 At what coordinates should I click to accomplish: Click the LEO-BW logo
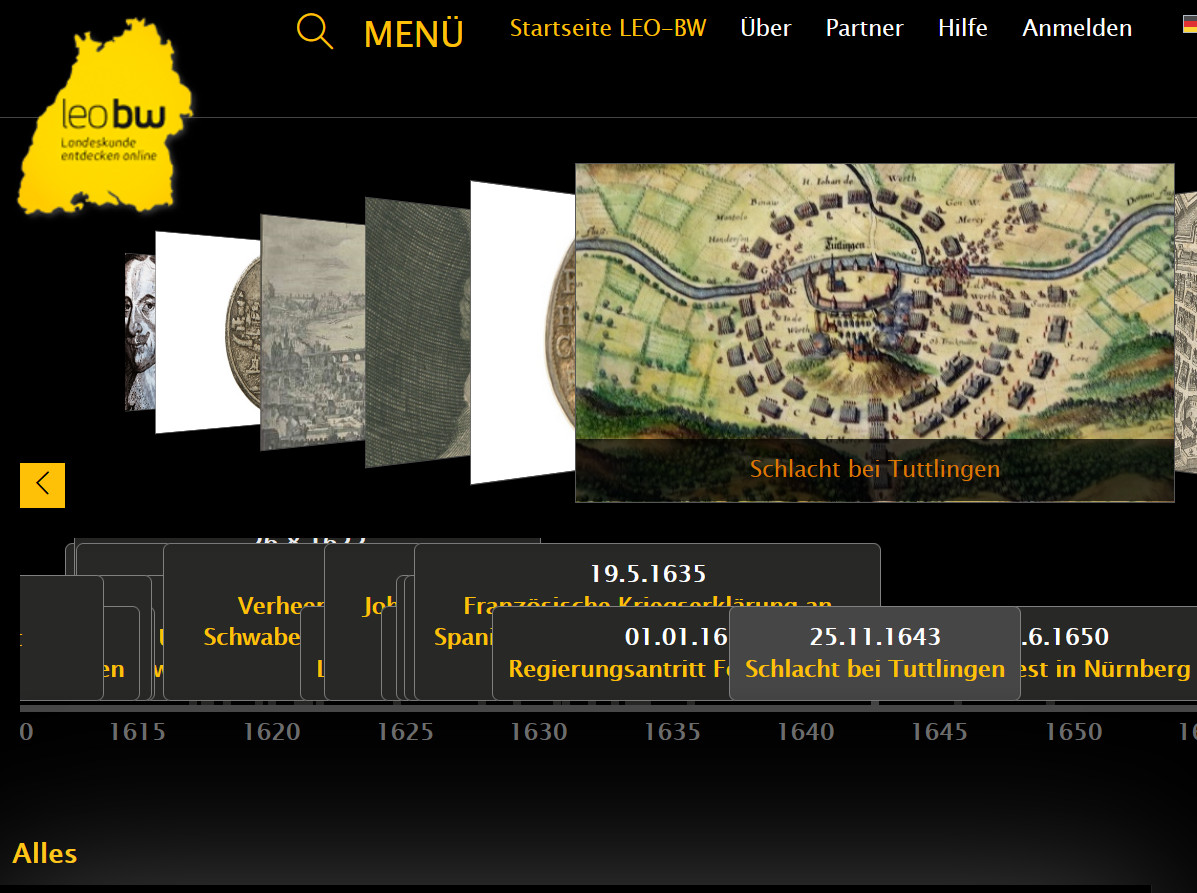(x=105, y=116)
